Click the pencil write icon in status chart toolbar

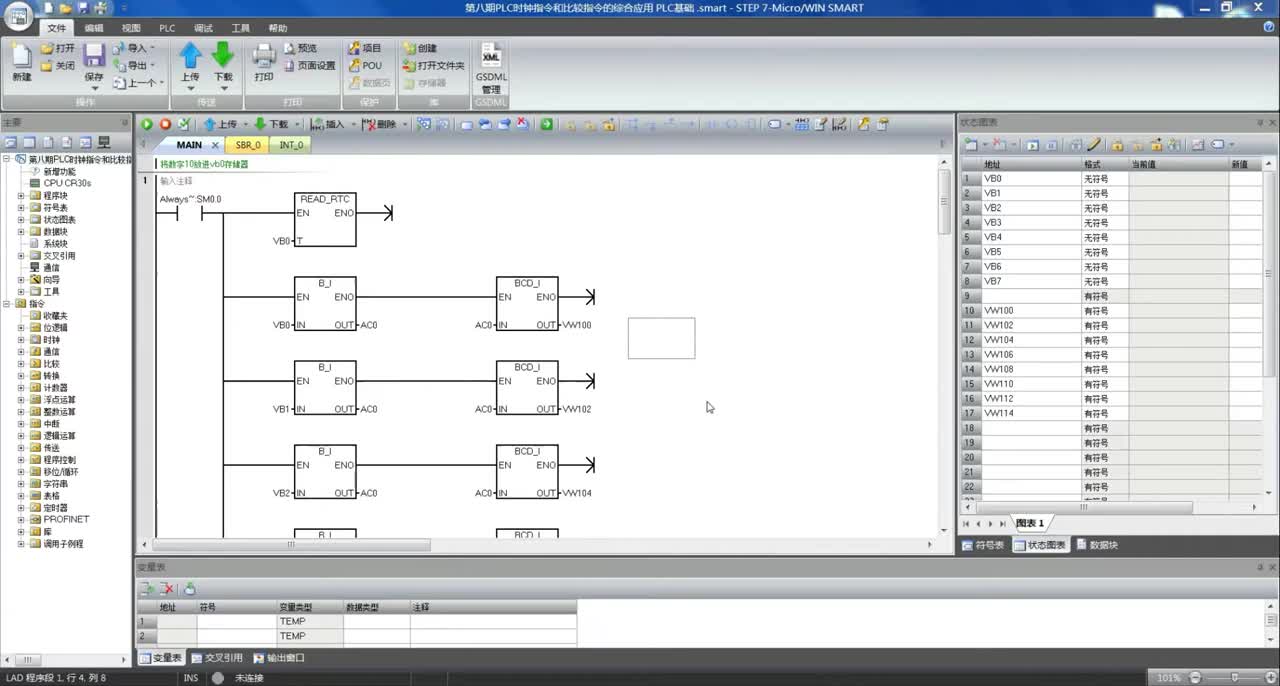[x=1094, y=145]
